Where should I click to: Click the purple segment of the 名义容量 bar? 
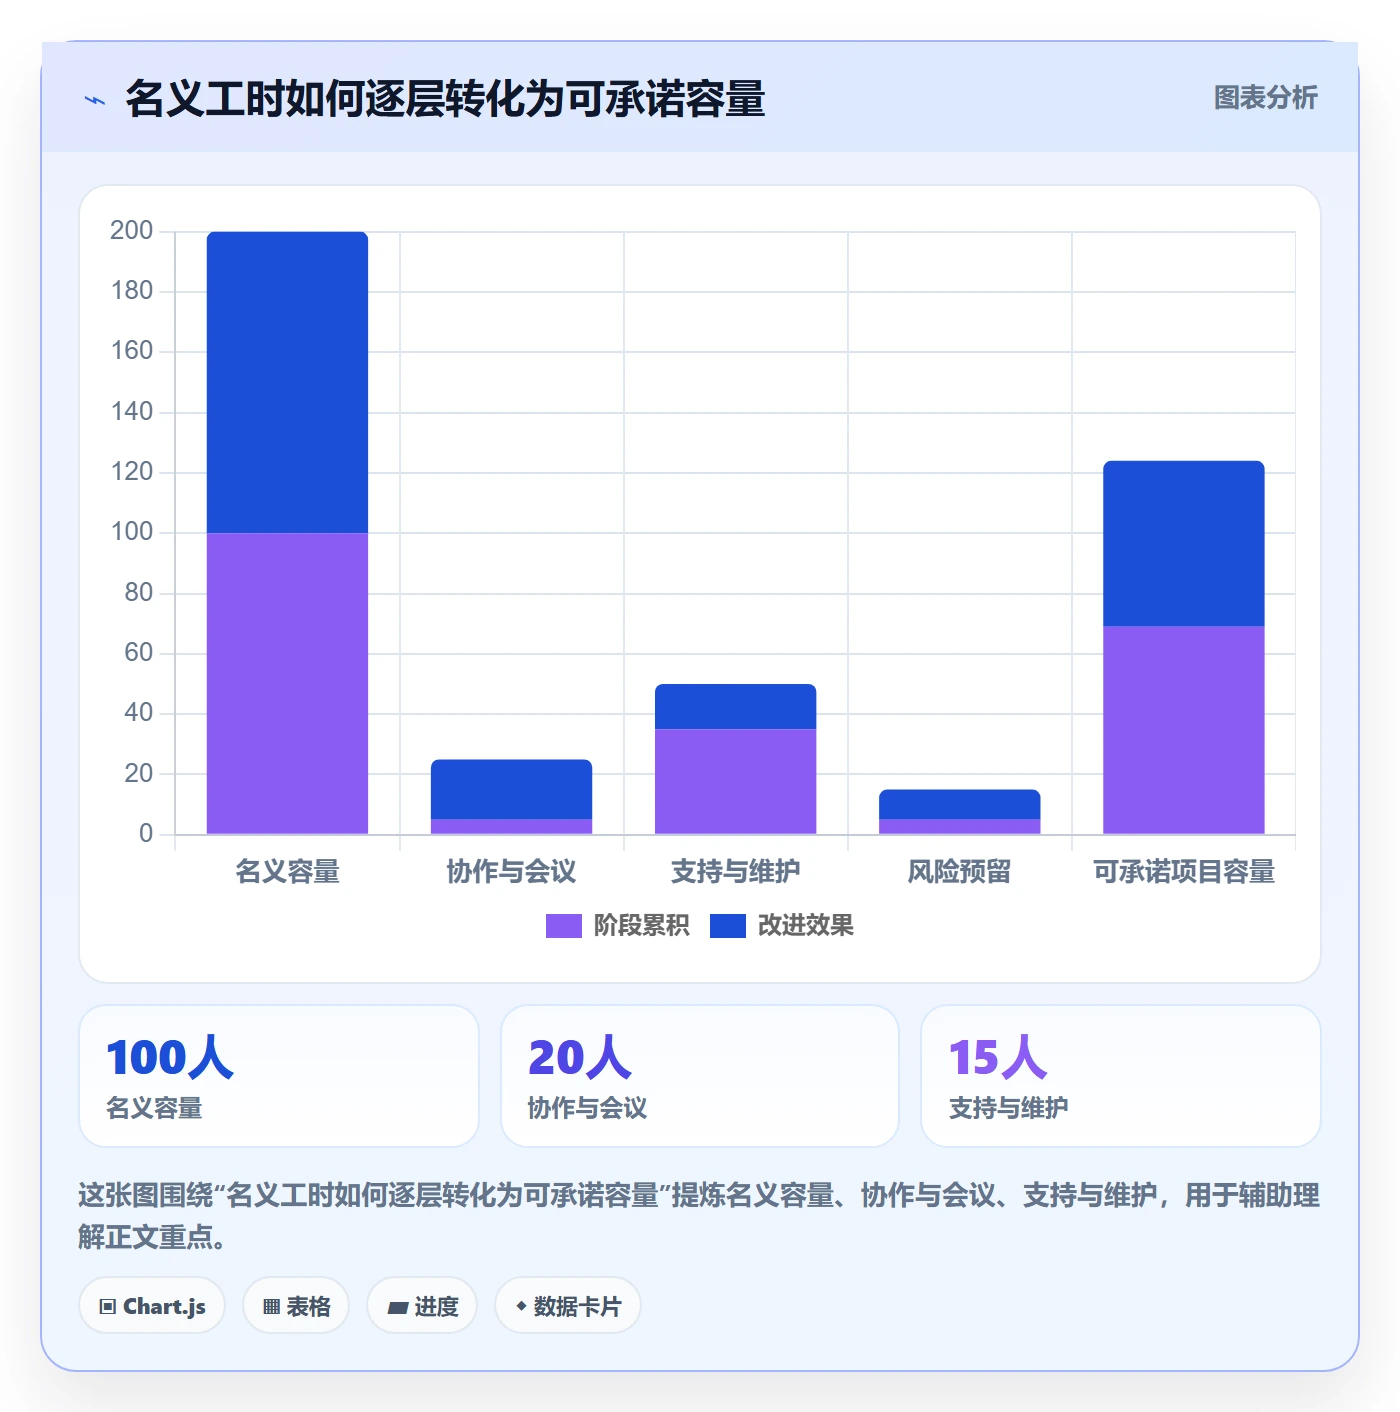(287, 683)
